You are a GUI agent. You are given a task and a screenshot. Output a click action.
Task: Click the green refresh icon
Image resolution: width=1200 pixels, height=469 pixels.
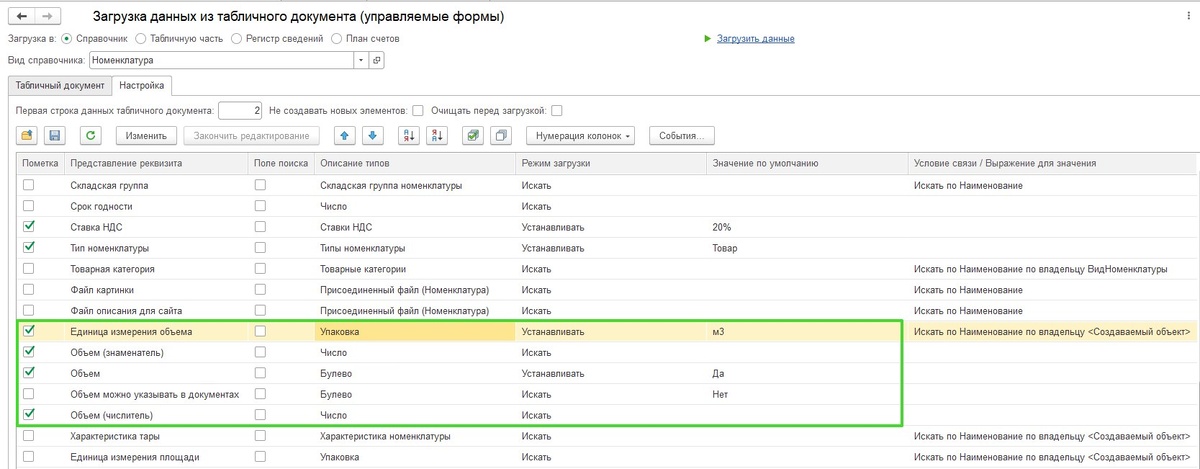pyautogui.click(x=91, y=135)
